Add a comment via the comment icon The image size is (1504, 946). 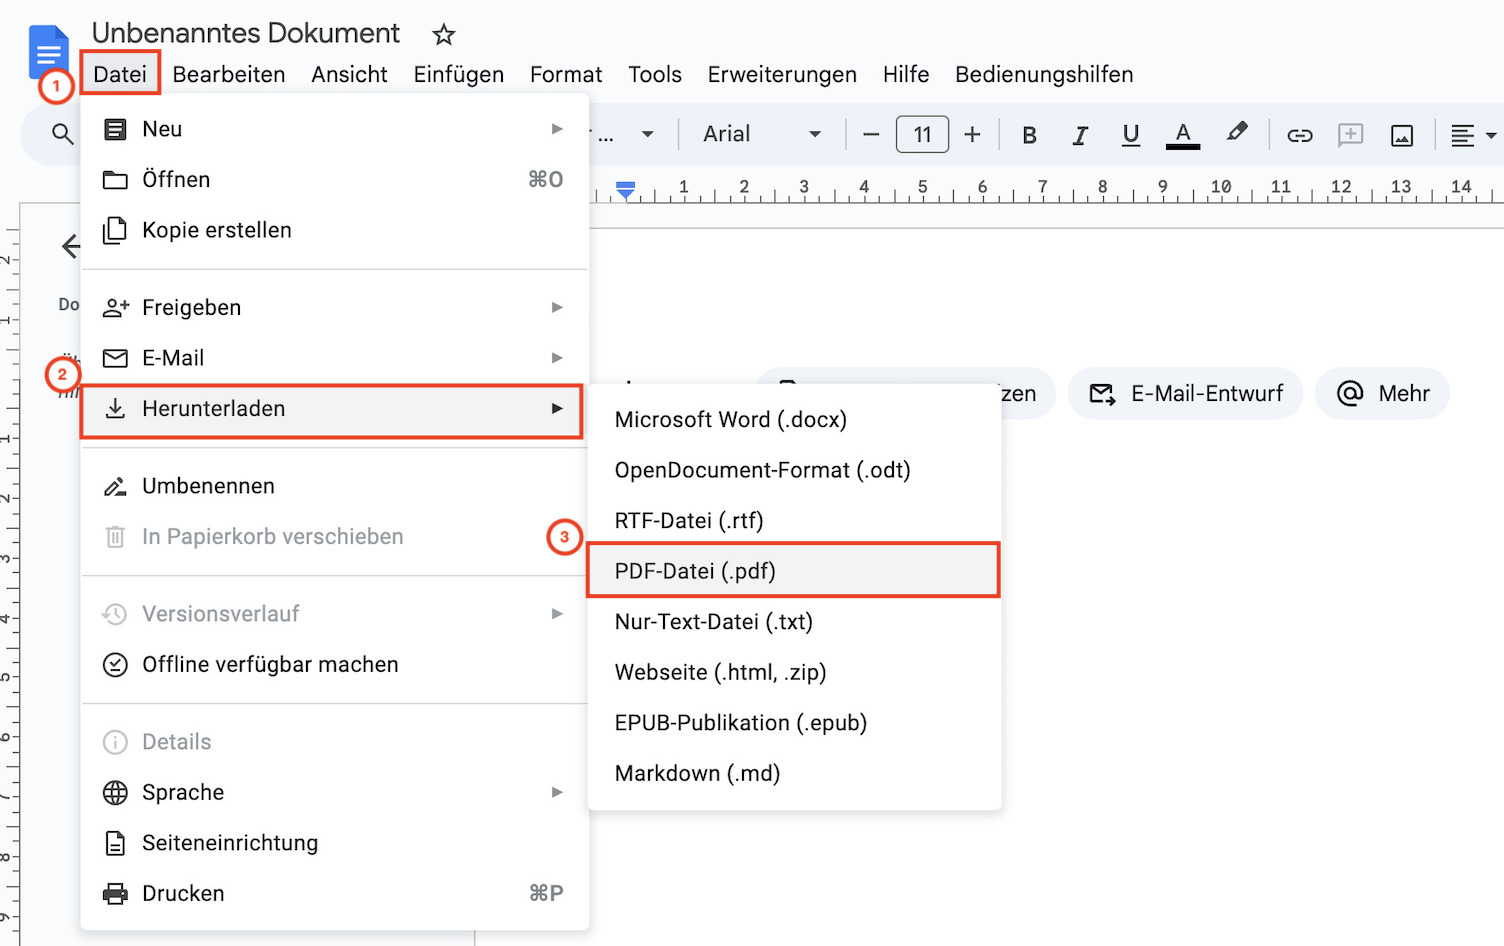click(1351, 133)
